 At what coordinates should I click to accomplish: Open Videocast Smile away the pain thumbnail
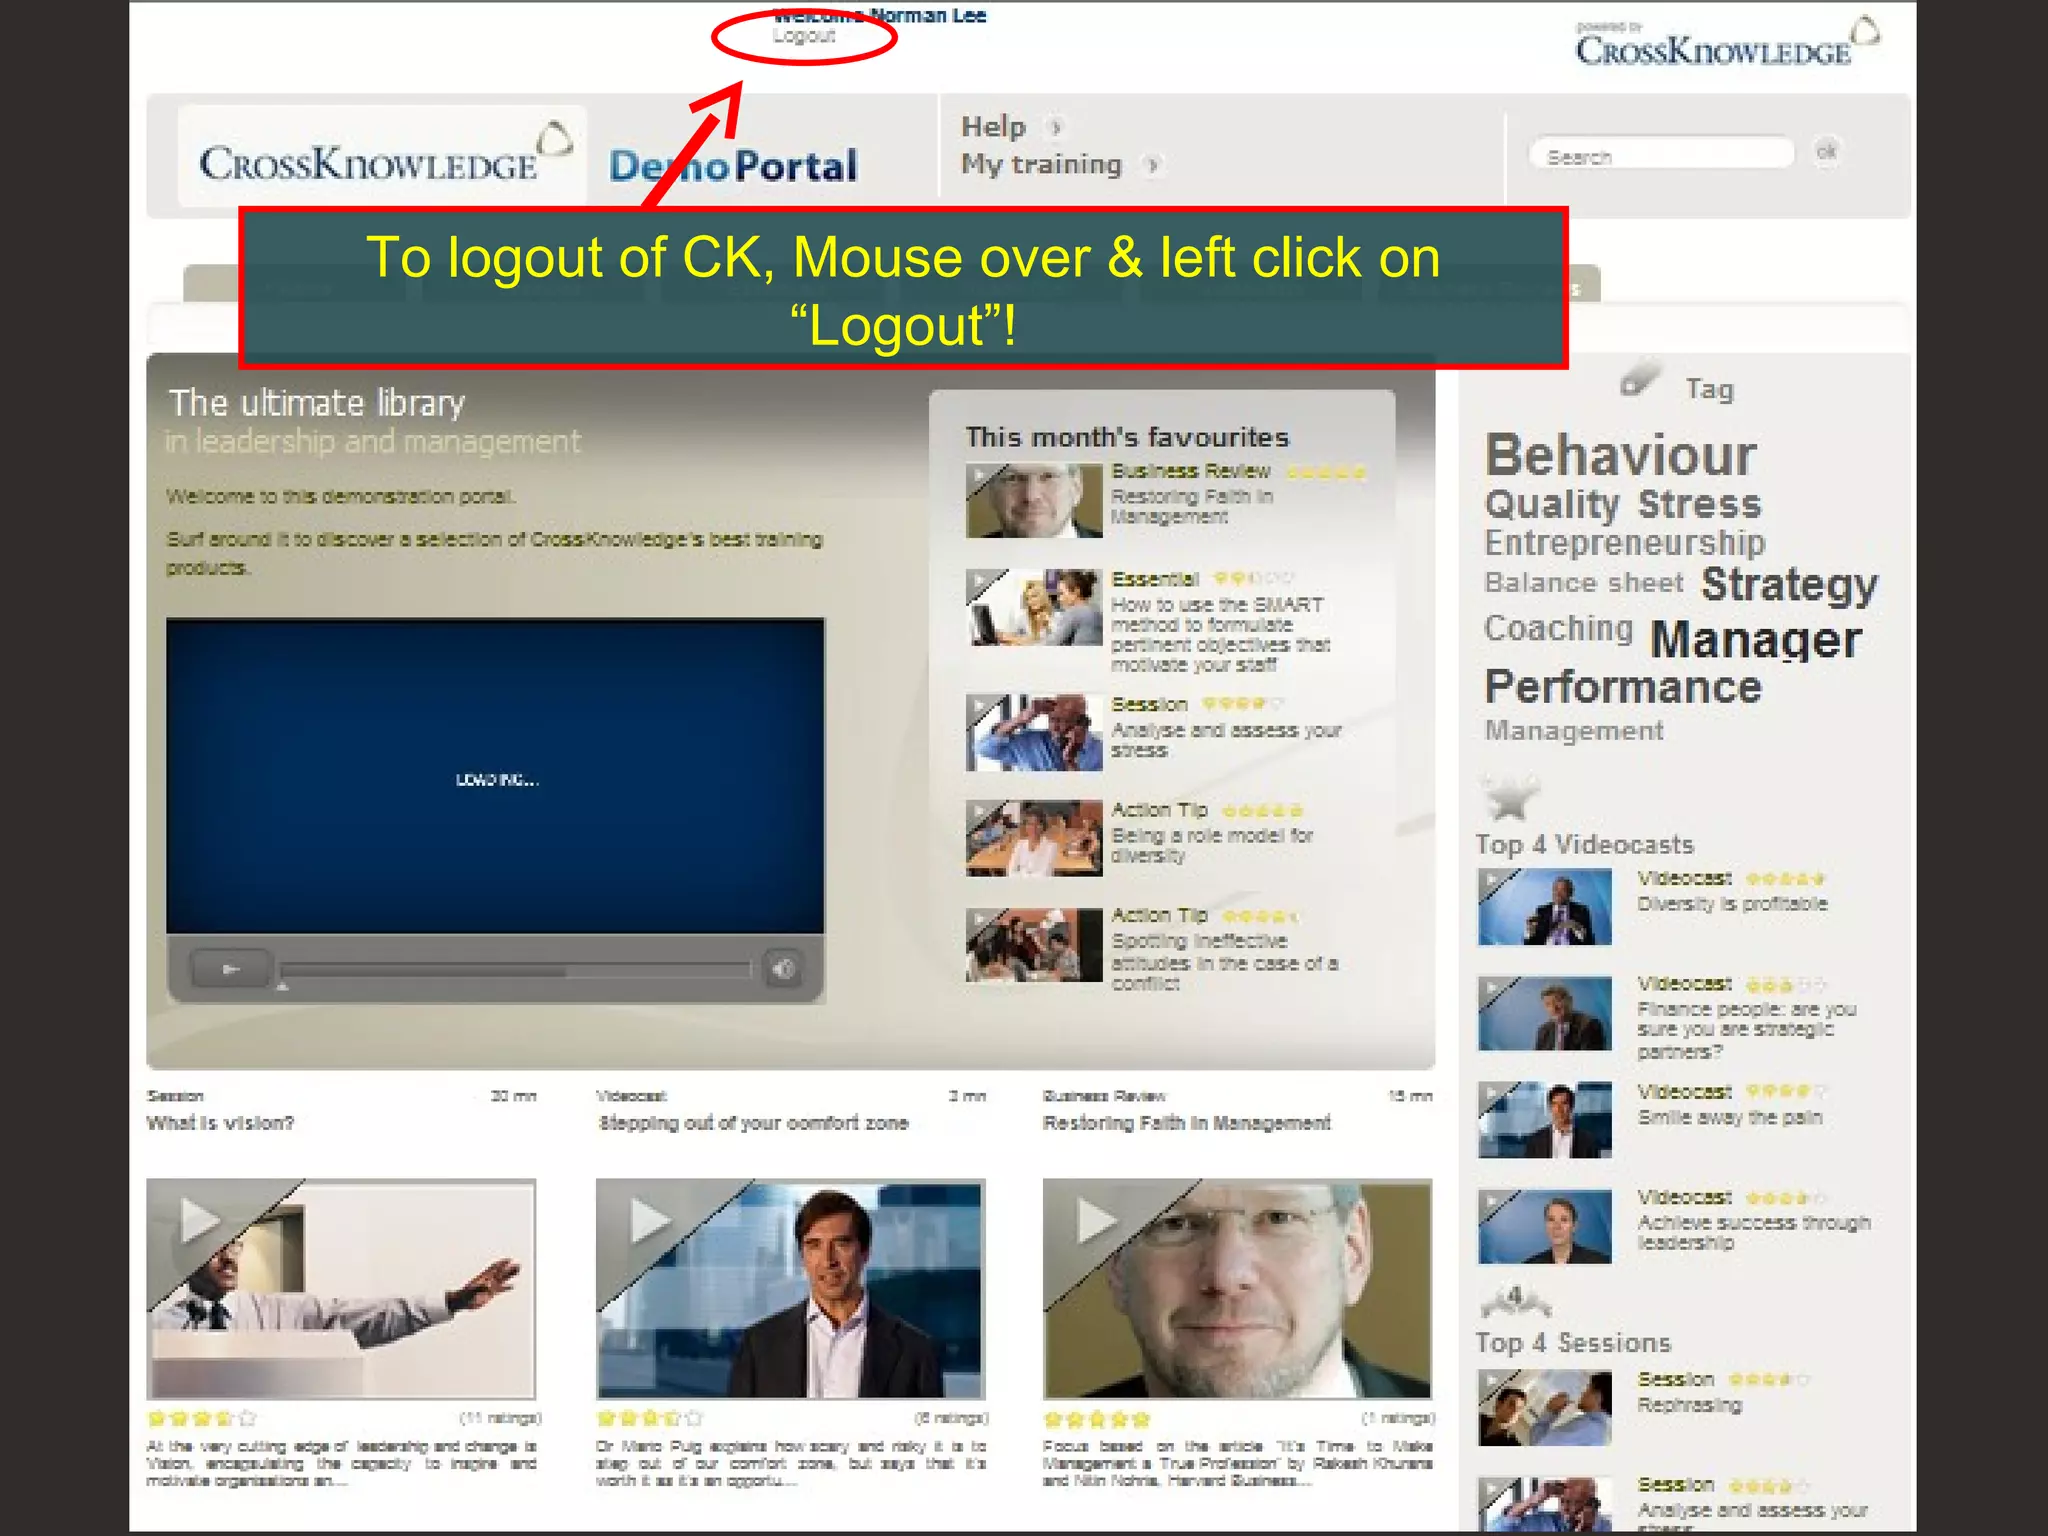[1545, 1120]
